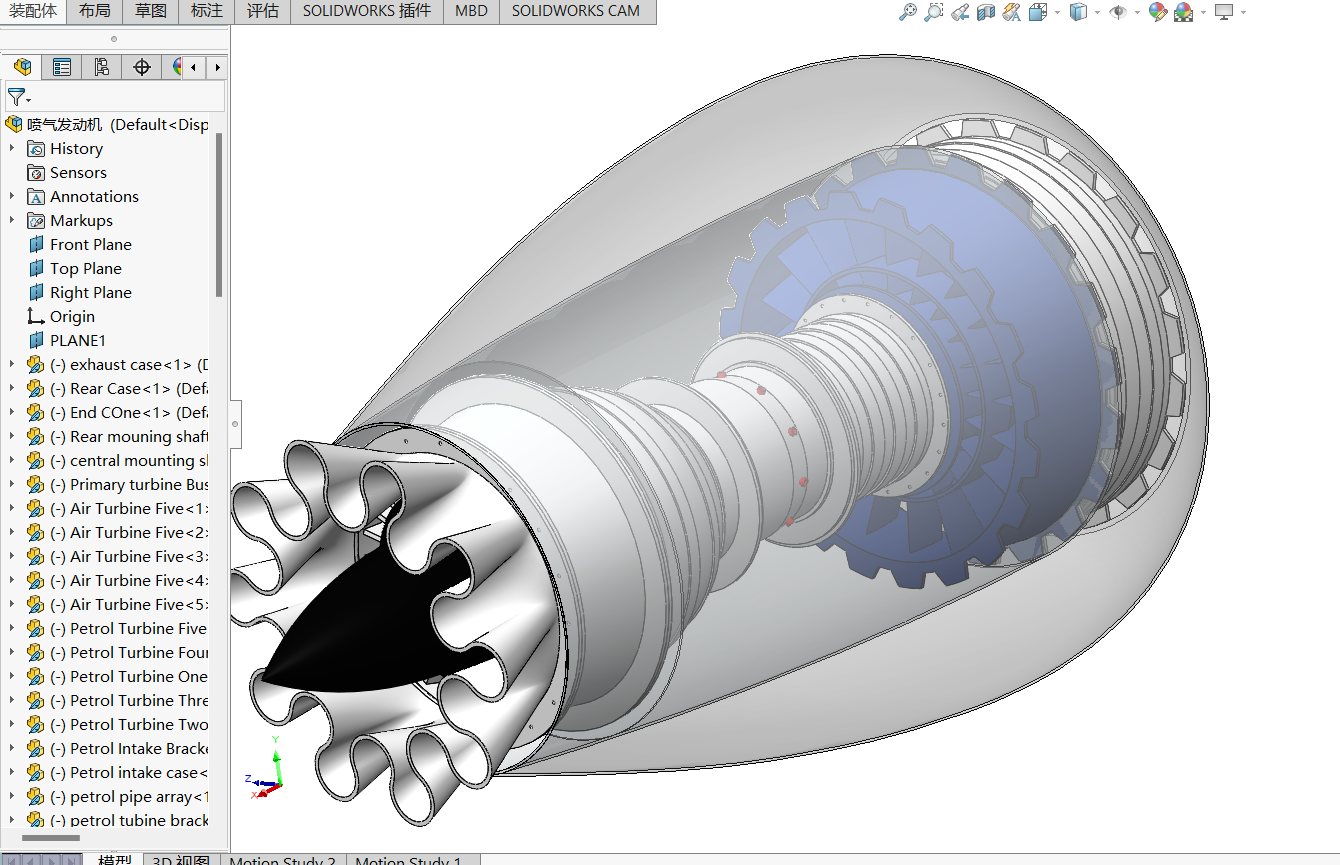Click the Apply Scene icon

tap(1184, 12)
